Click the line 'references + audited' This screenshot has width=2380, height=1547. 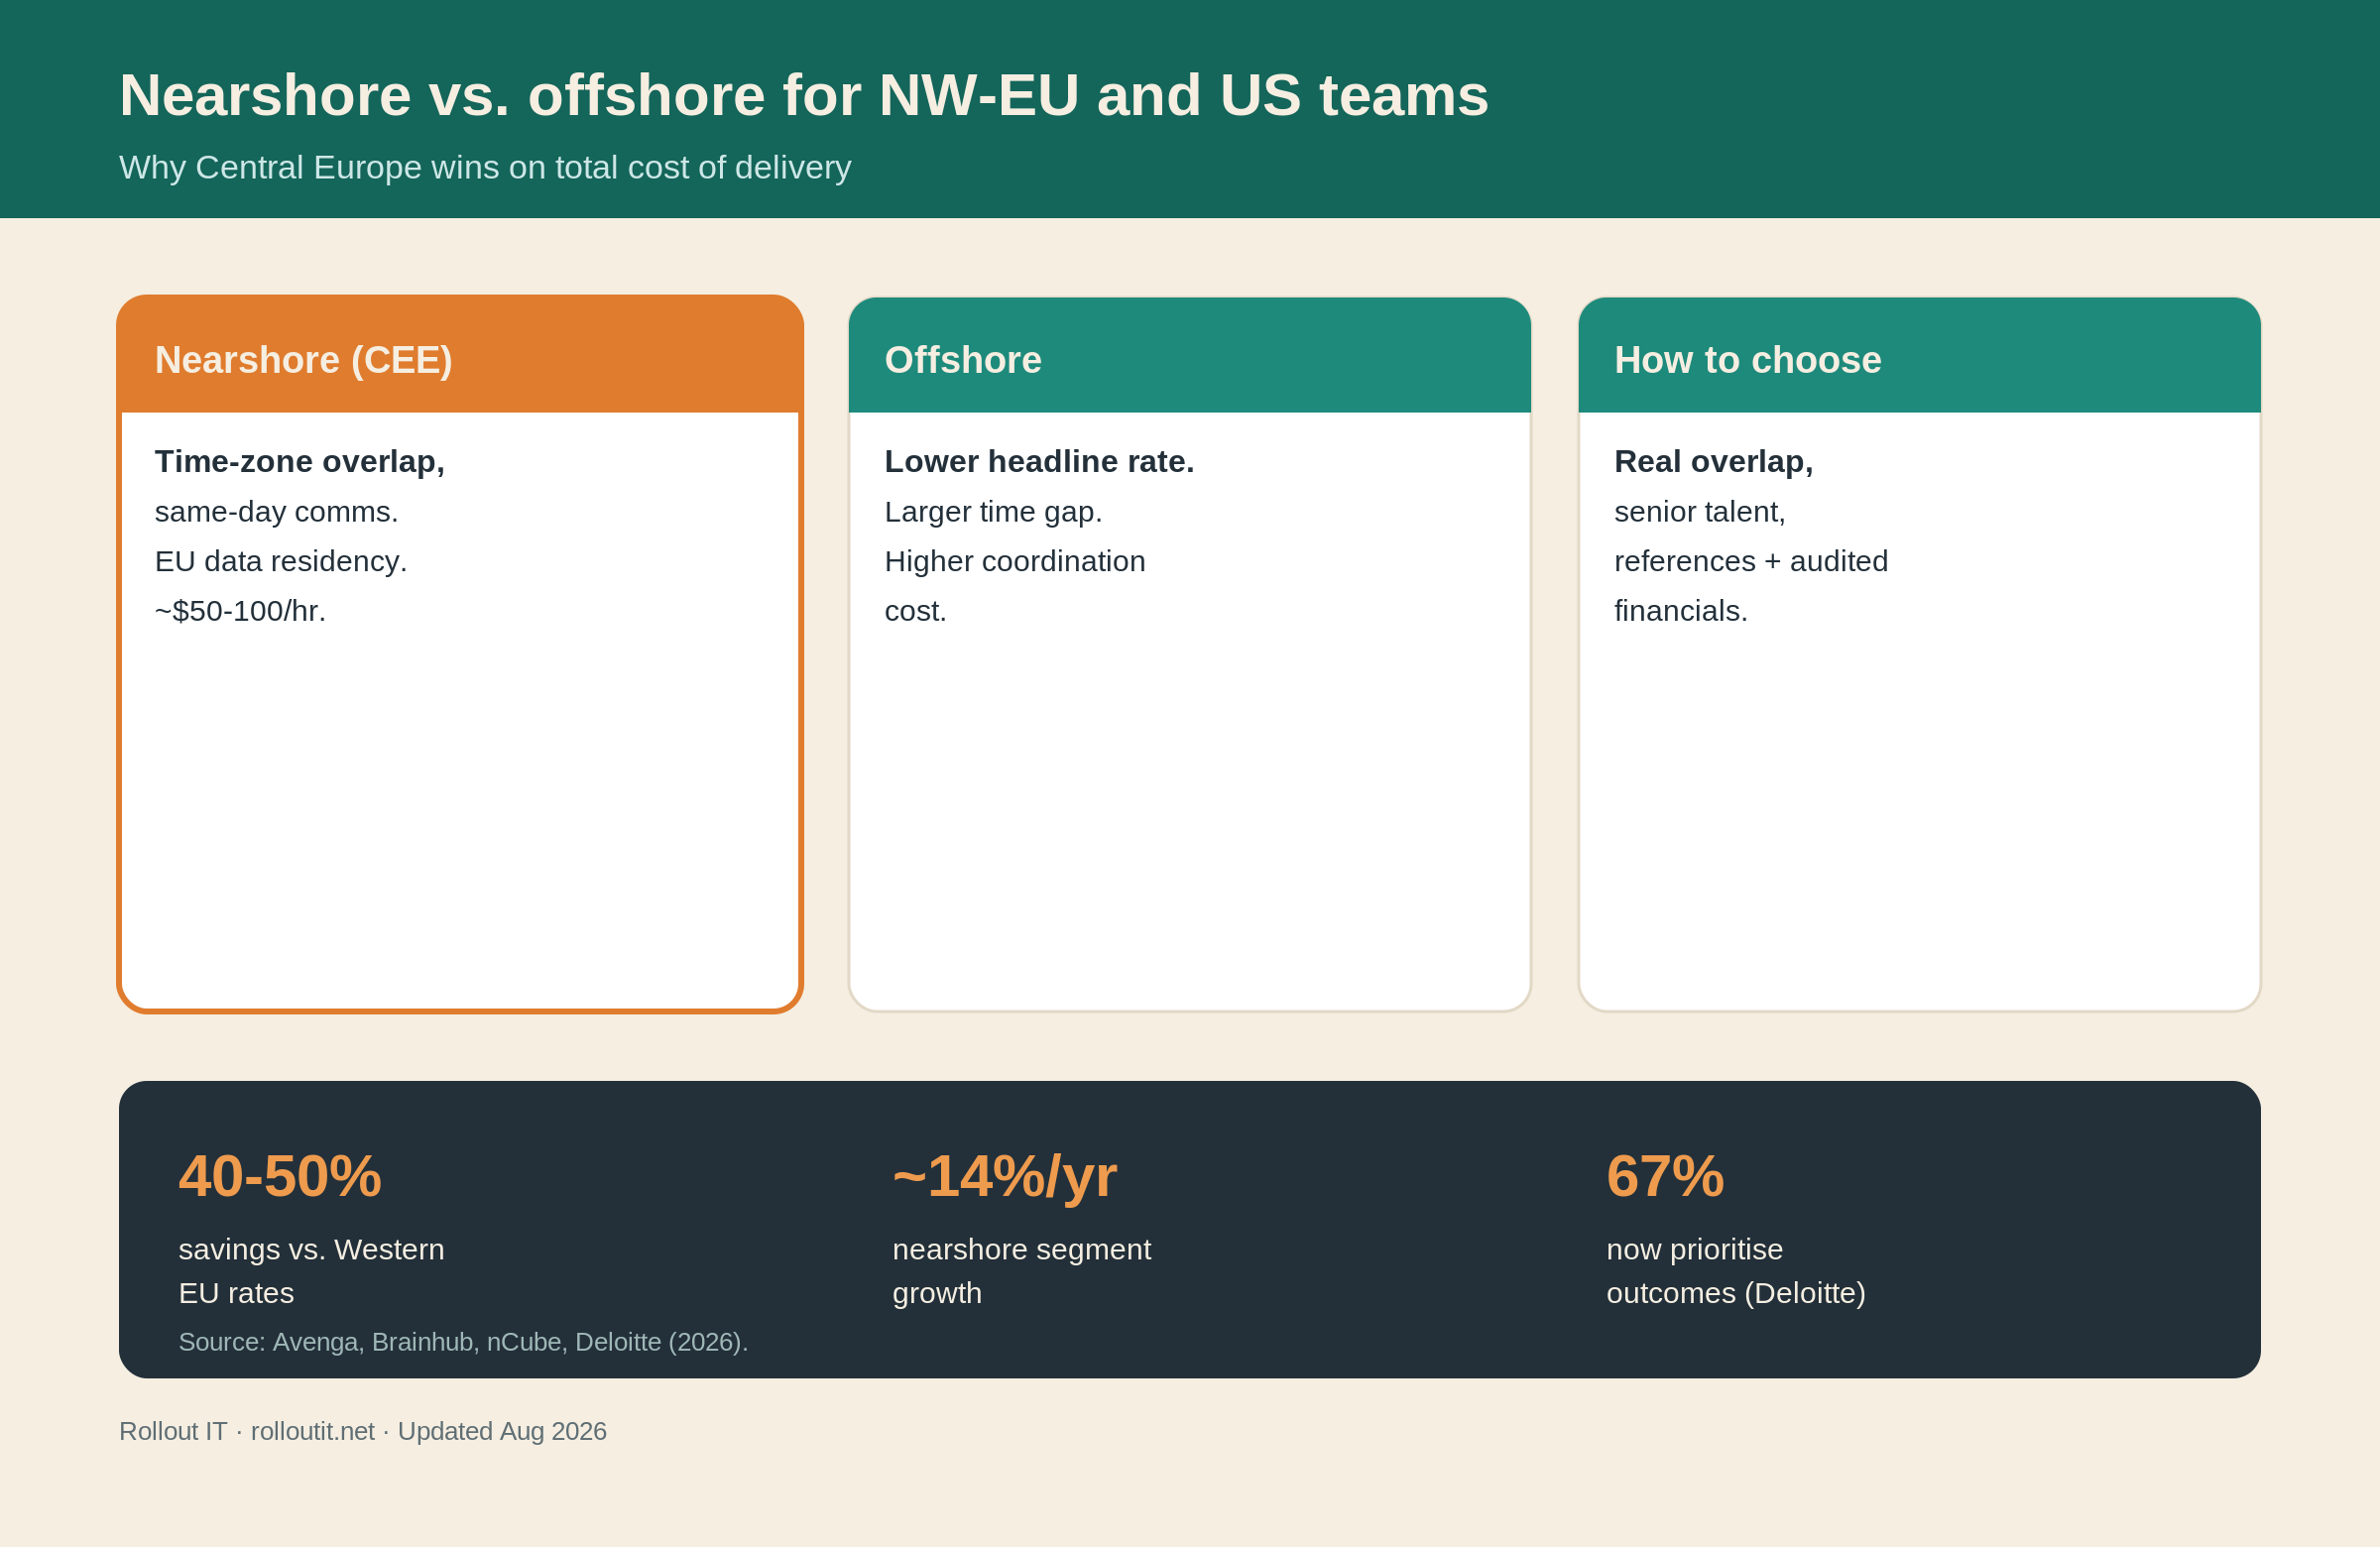click(1751, 561)
